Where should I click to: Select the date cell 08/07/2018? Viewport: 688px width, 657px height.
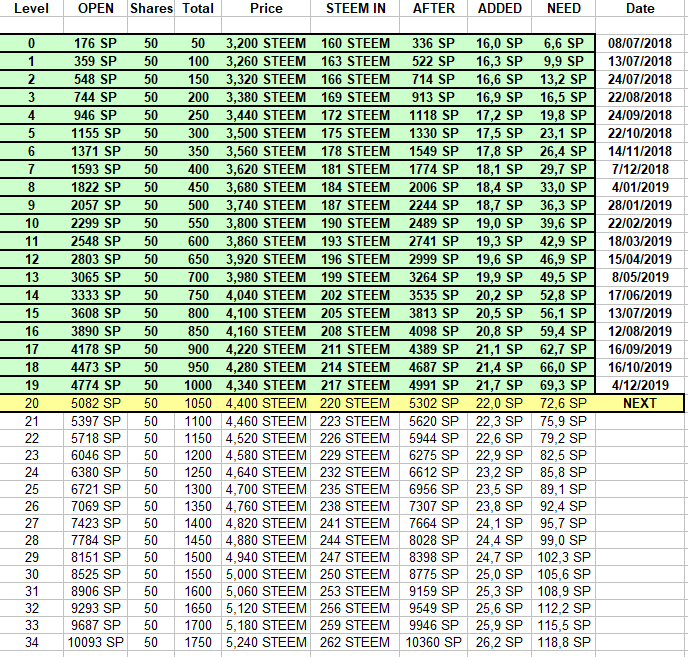[639, 43]
